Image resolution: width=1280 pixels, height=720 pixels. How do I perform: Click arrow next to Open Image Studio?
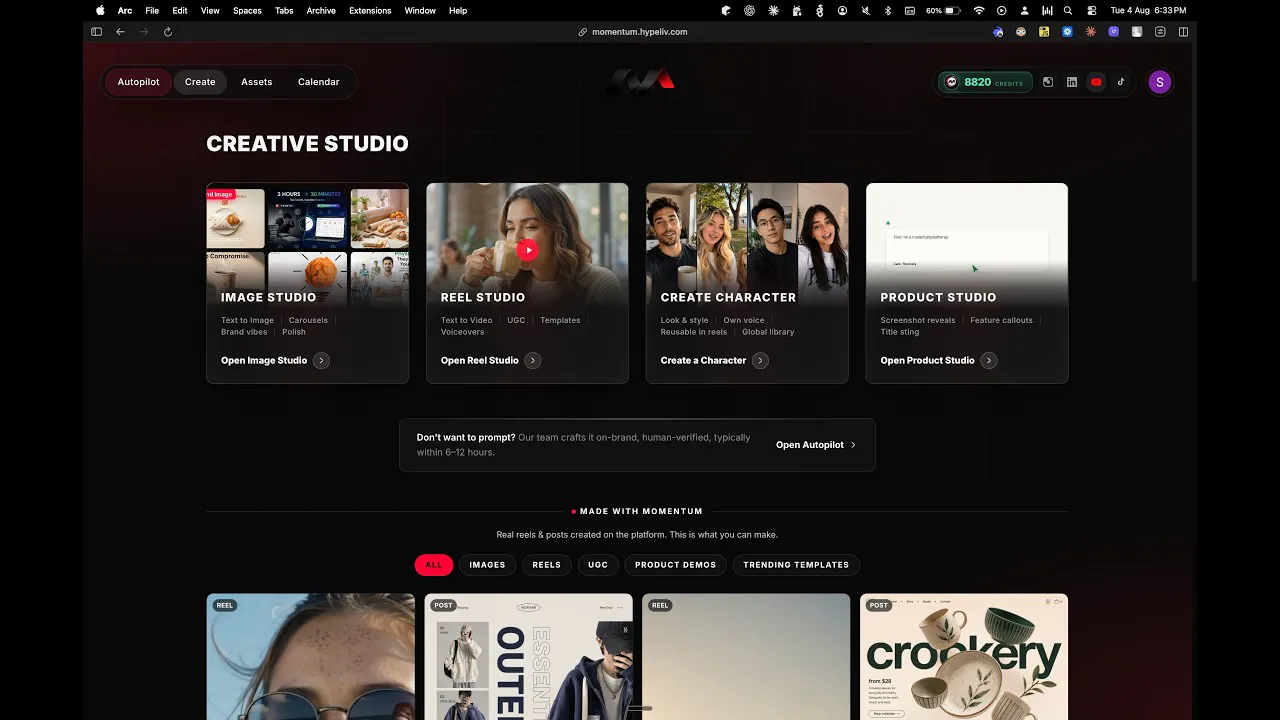tap(321, 360)
